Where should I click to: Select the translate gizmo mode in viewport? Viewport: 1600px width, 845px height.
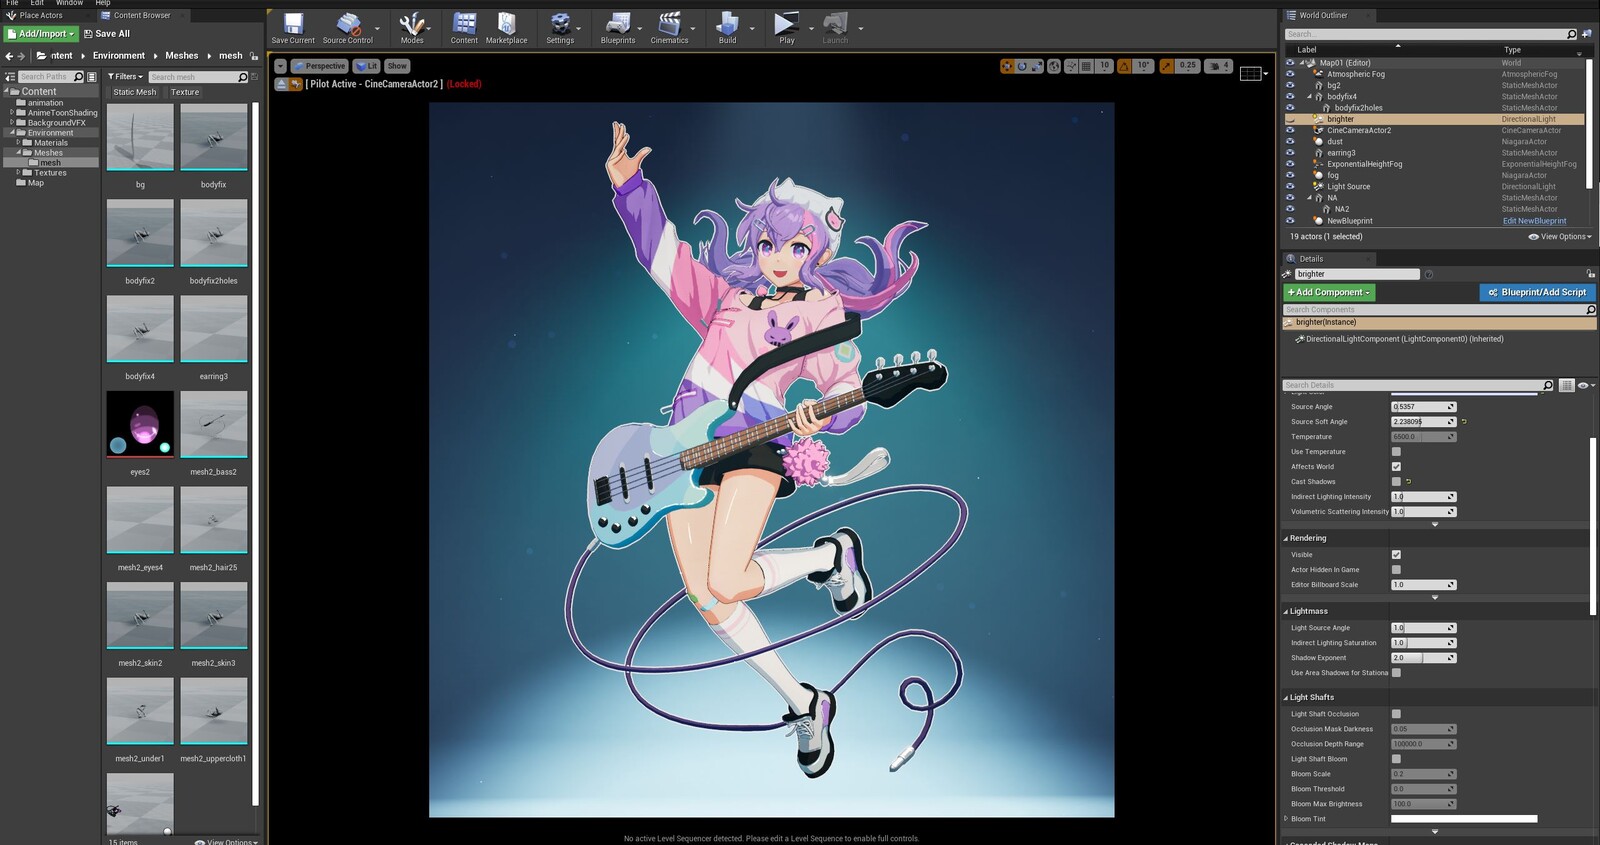(x=1007, y=66)
